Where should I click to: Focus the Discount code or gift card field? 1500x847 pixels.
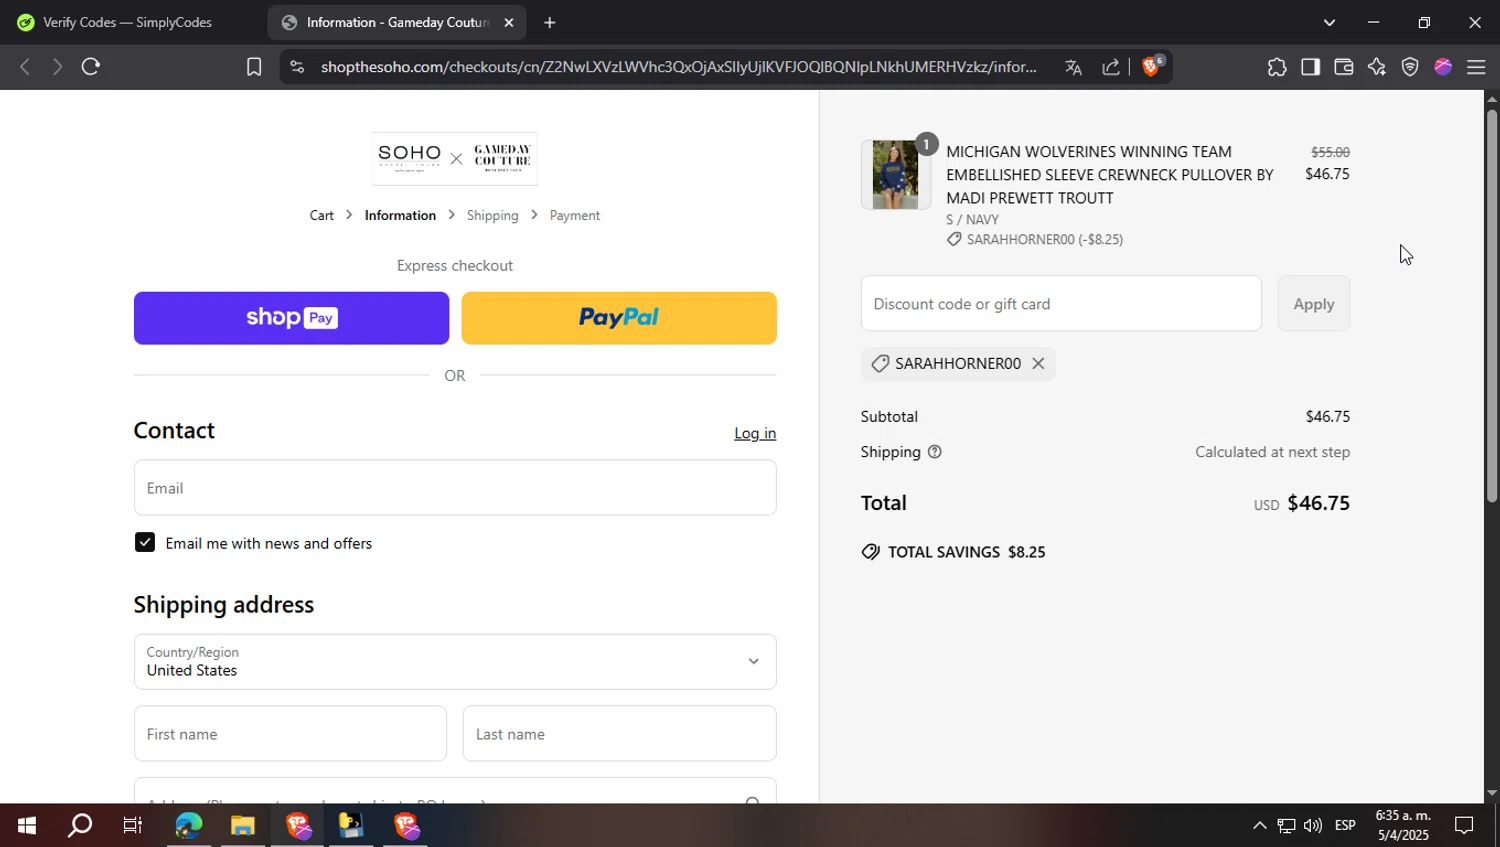(x=1061, y=304)
